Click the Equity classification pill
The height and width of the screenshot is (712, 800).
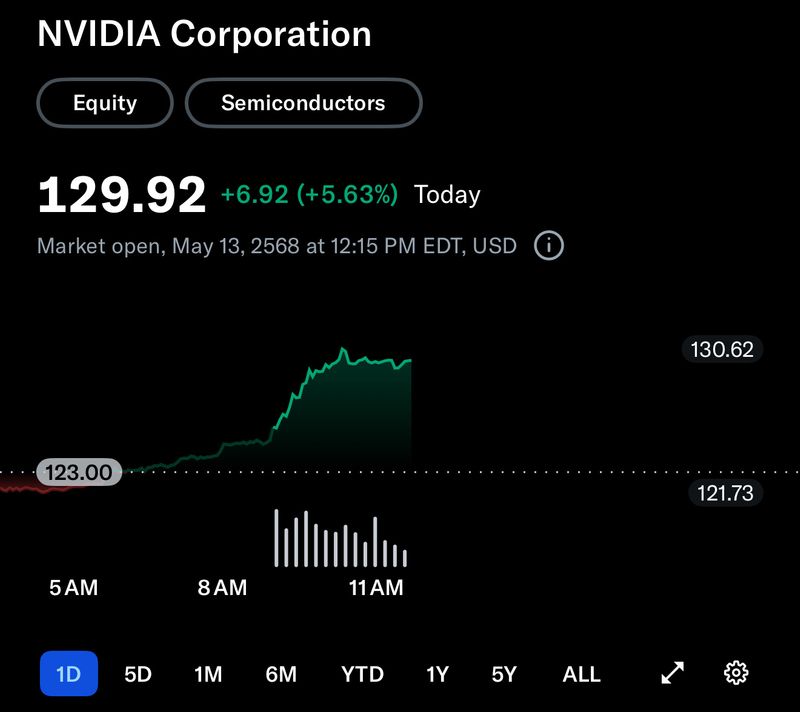(104, 102)
